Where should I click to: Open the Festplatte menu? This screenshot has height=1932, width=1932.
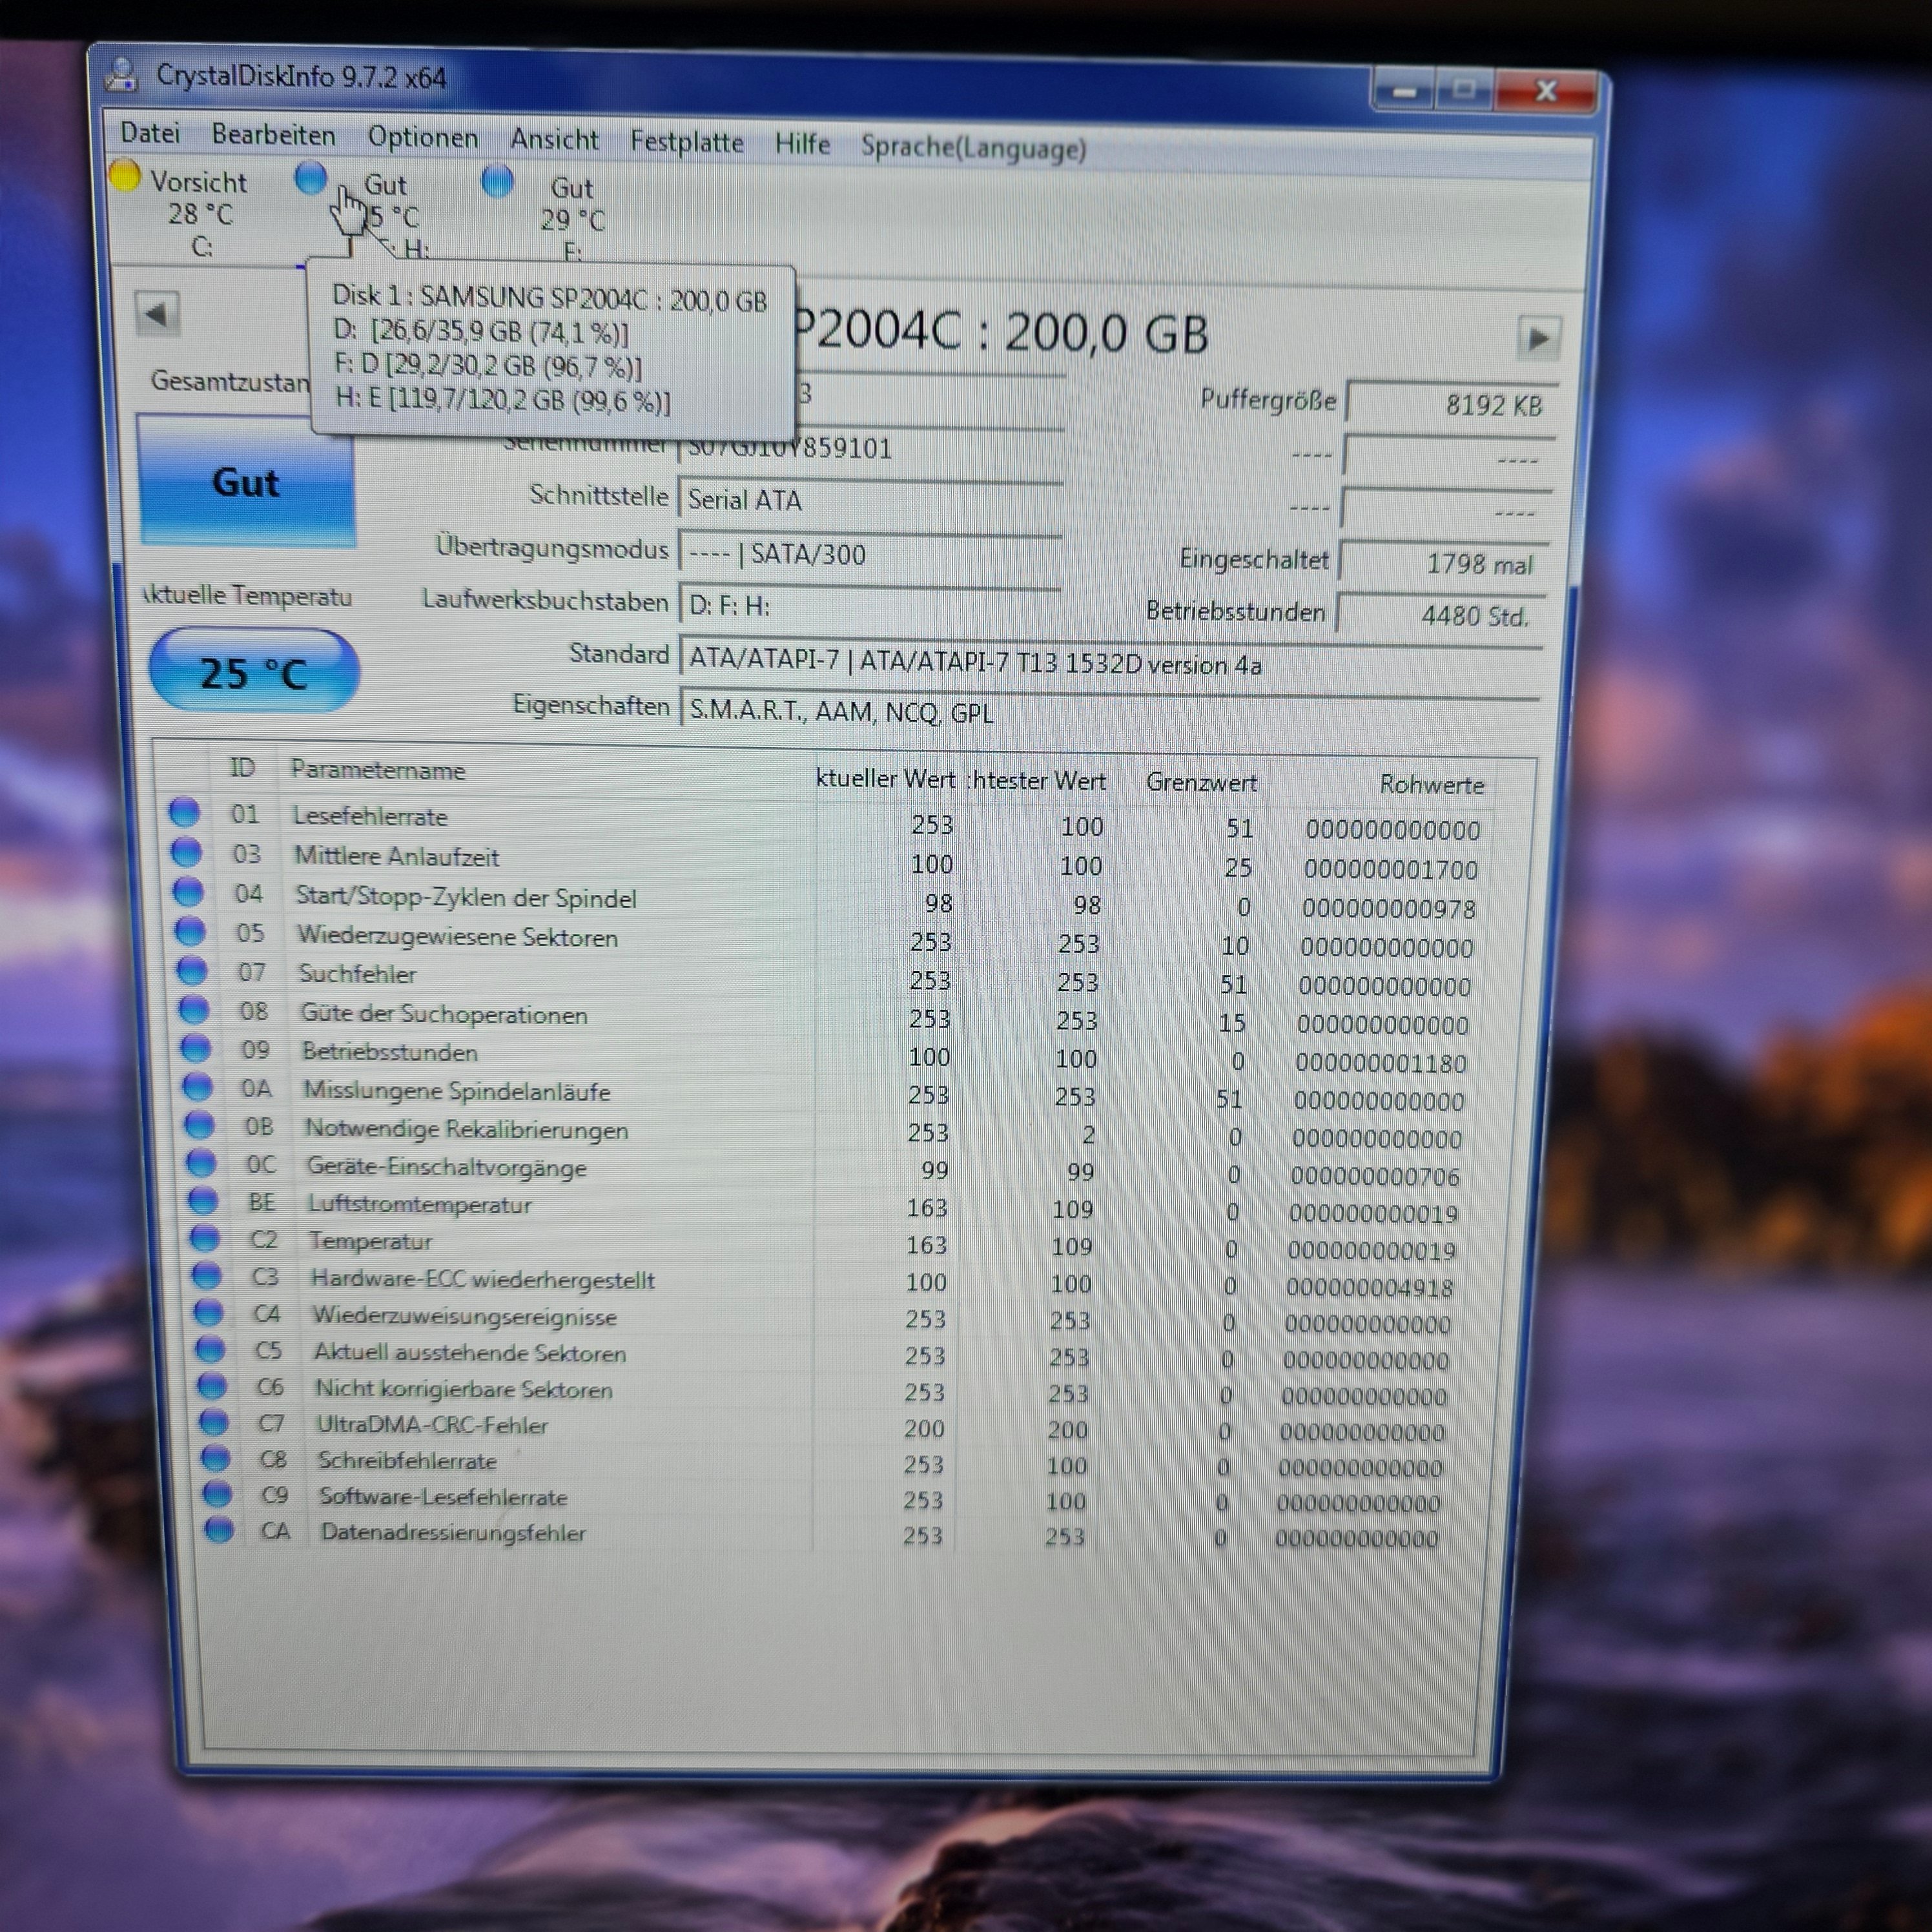(686, 142)
